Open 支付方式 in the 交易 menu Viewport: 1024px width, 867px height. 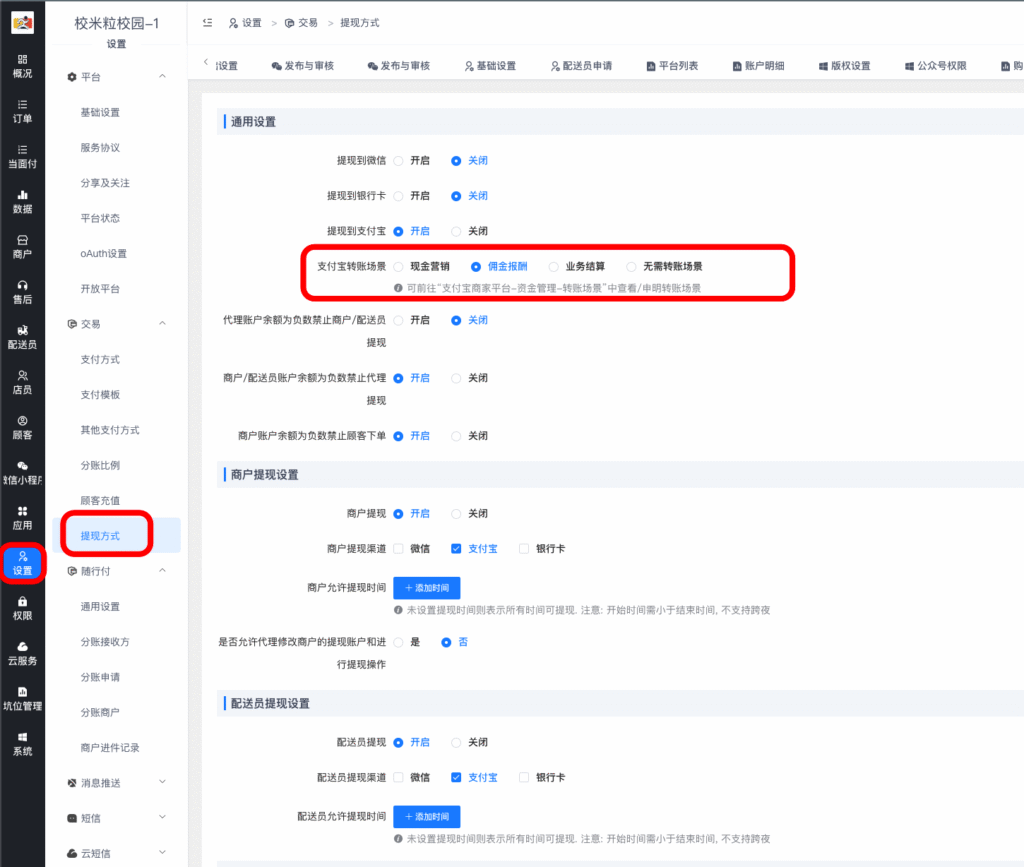[x=100, y=359]
